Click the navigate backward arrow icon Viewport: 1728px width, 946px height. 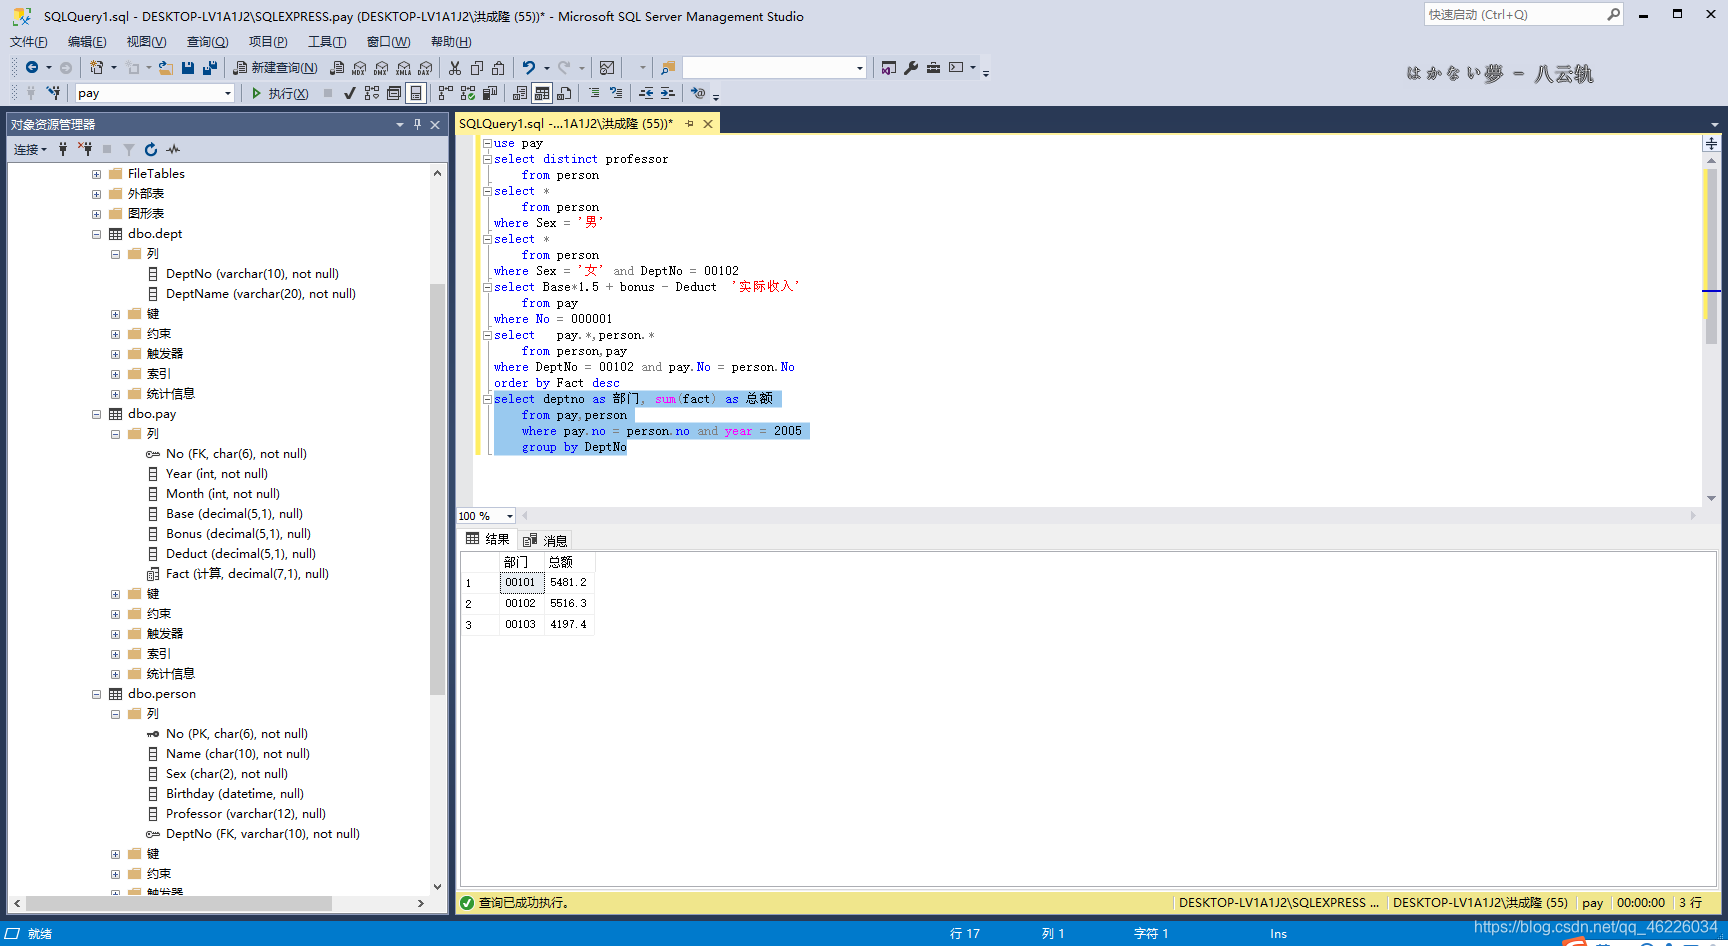(32, 67)
